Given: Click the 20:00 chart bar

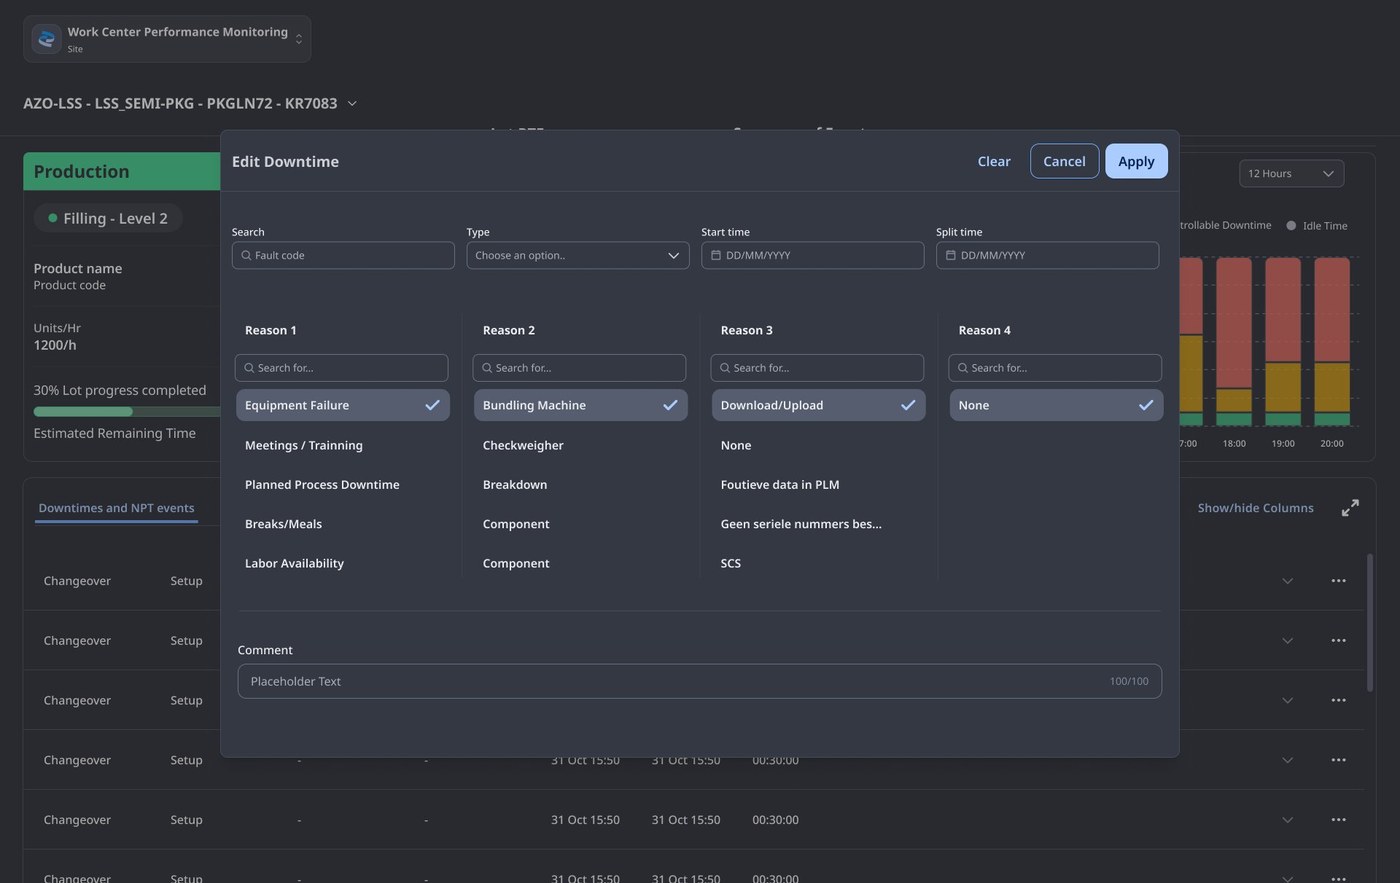Looking at the screenshot, I should click(1332, 342).
